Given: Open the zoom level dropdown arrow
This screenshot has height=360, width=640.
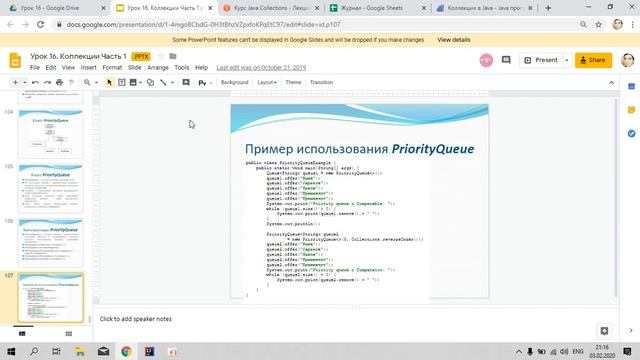Looking at the screenshot, I should tap(96, 82).
